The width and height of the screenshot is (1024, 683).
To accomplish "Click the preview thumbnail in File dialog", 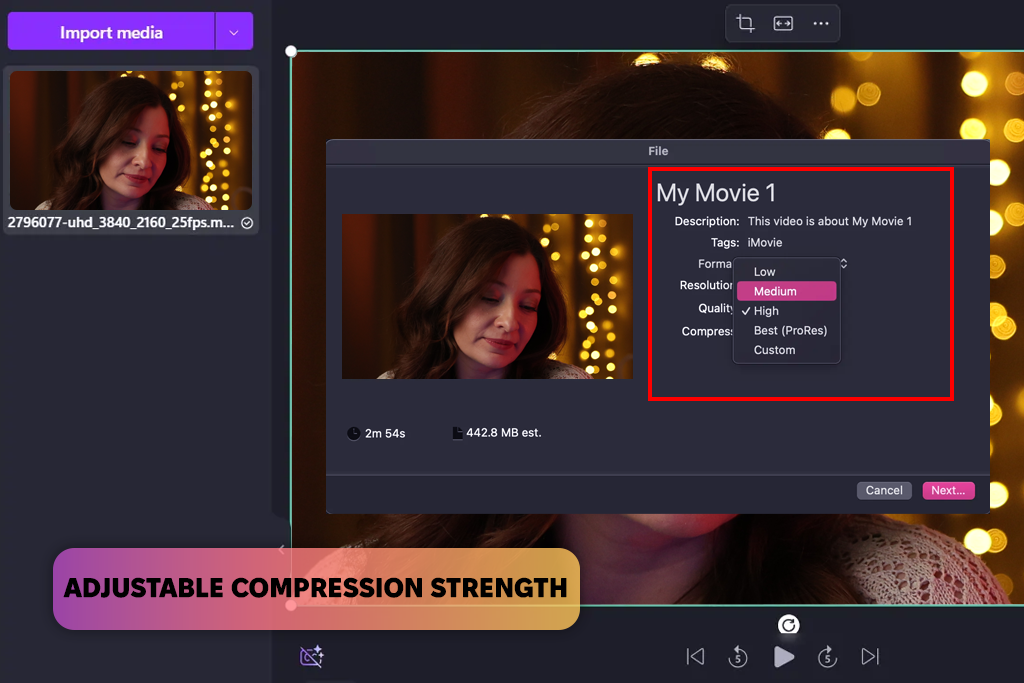I will click(x=487, y=296).
